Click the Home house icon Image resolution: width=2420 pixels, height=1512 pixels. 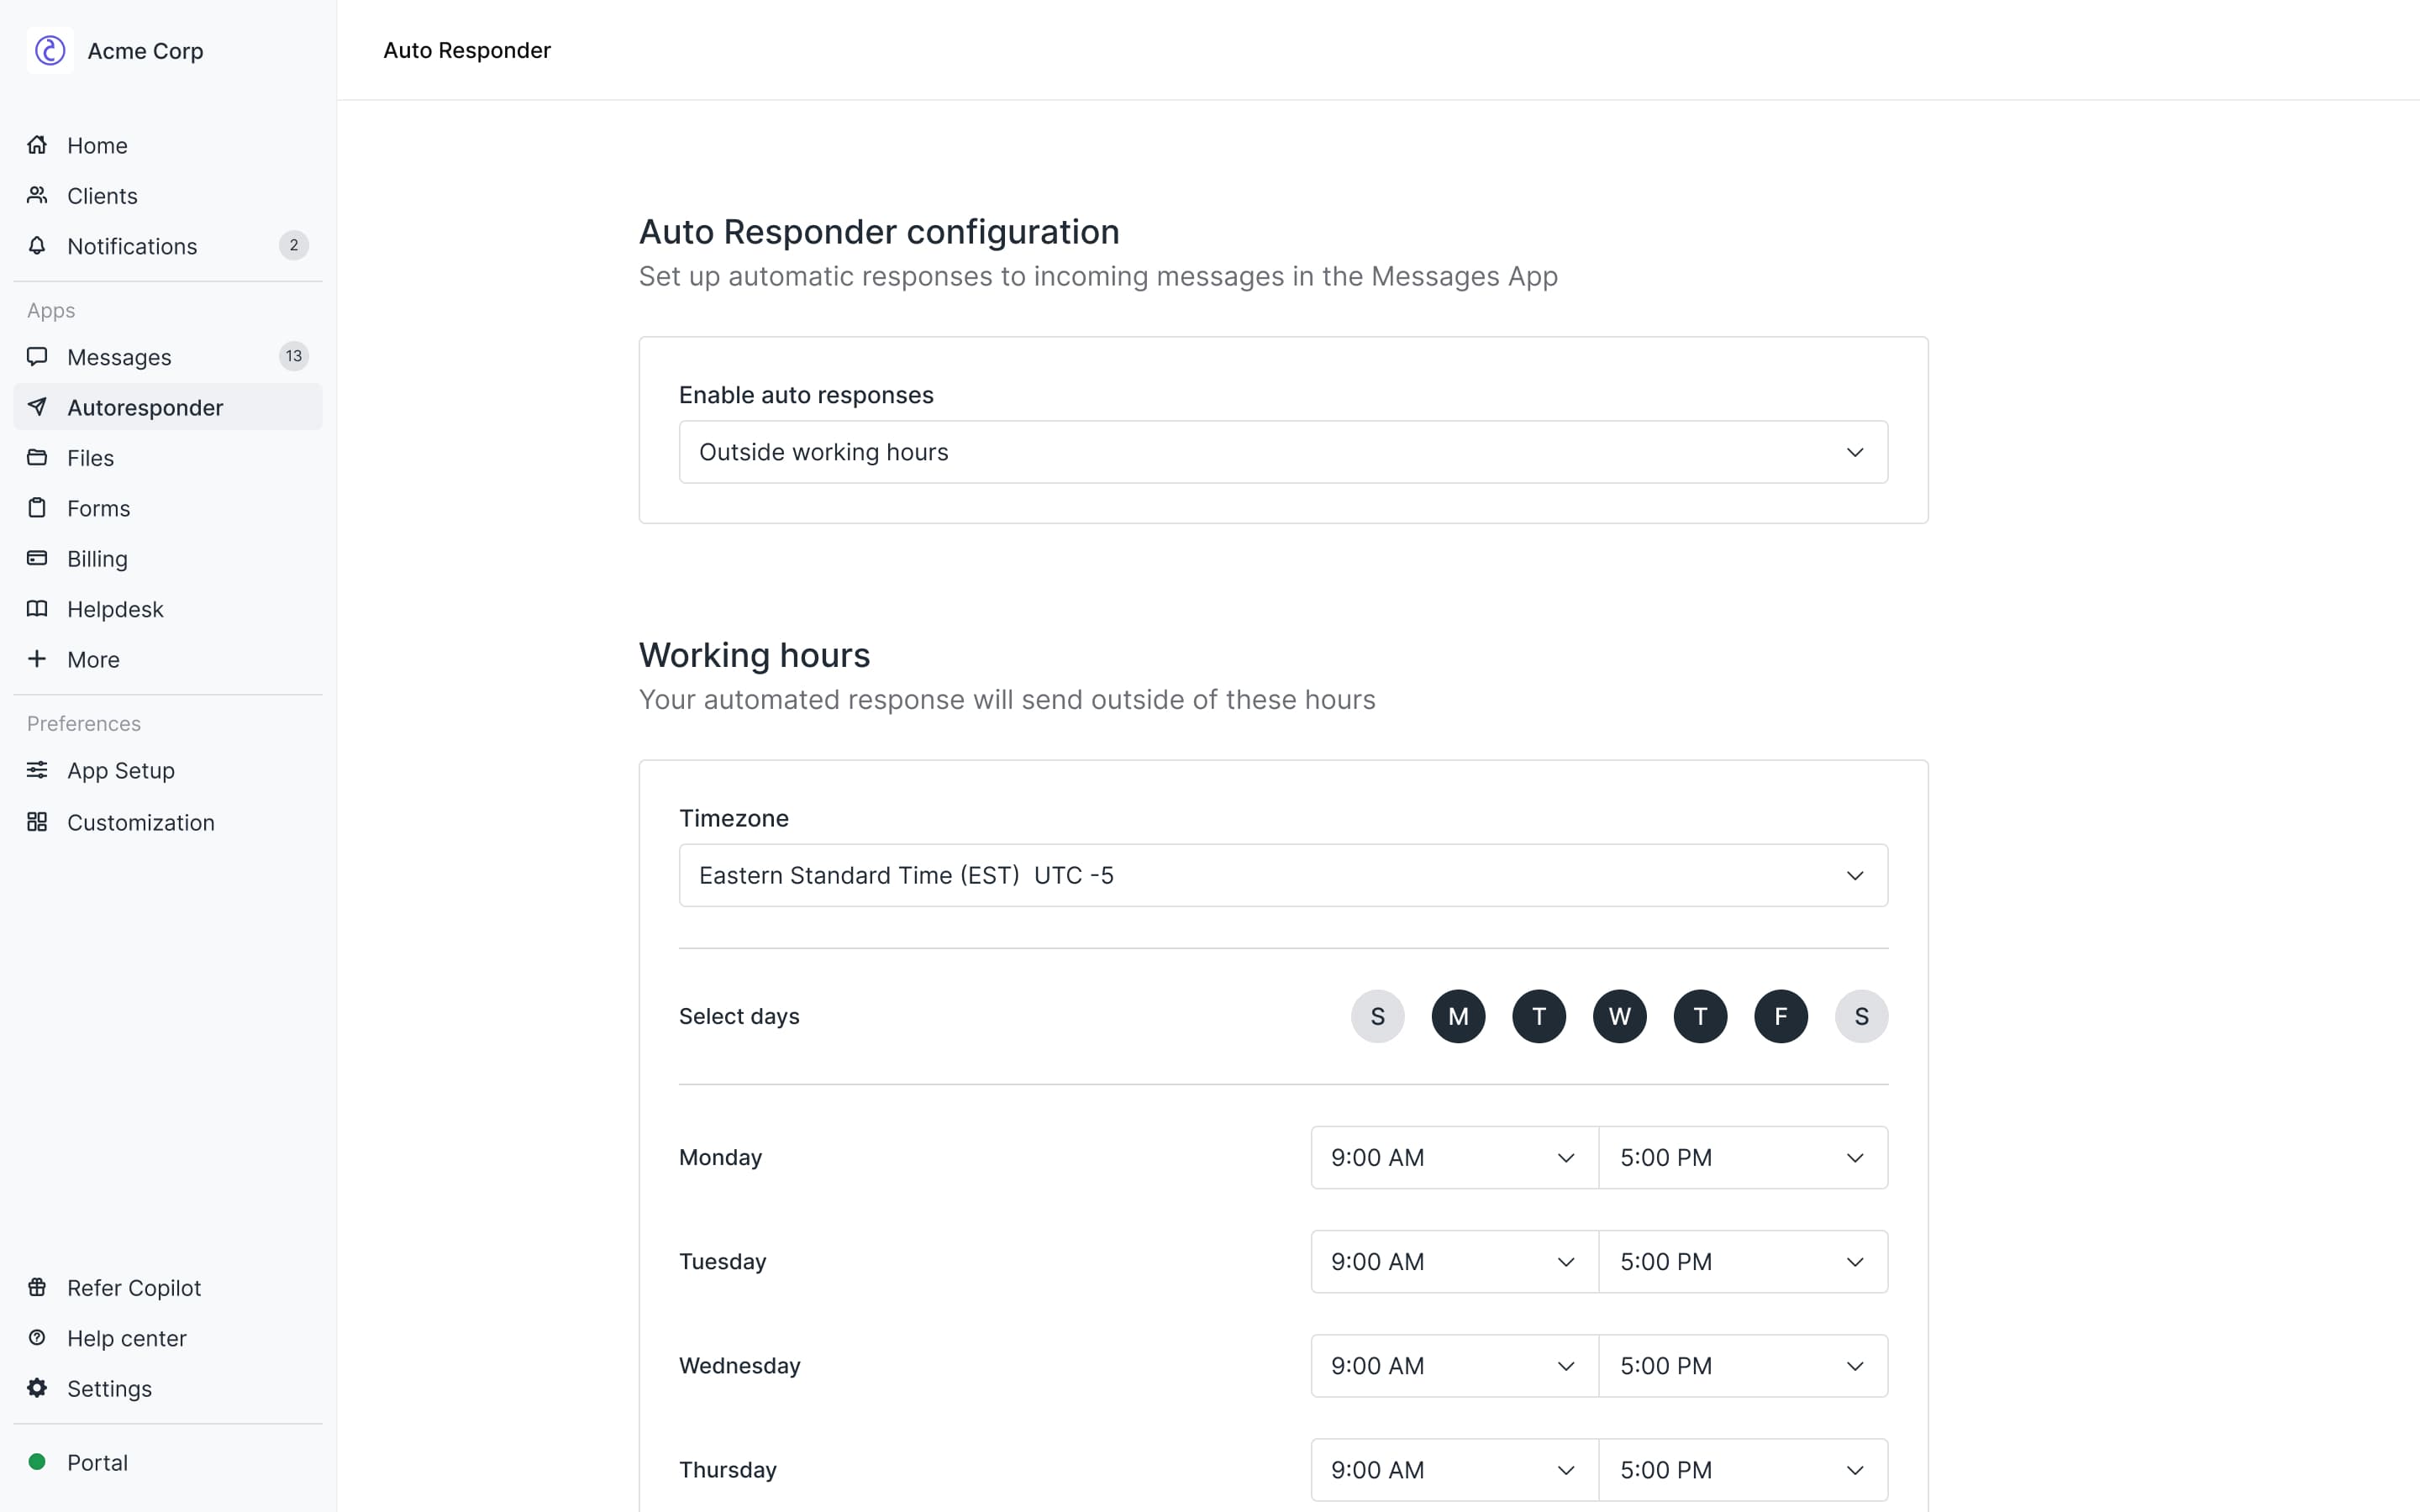click(x=37, y=145)
